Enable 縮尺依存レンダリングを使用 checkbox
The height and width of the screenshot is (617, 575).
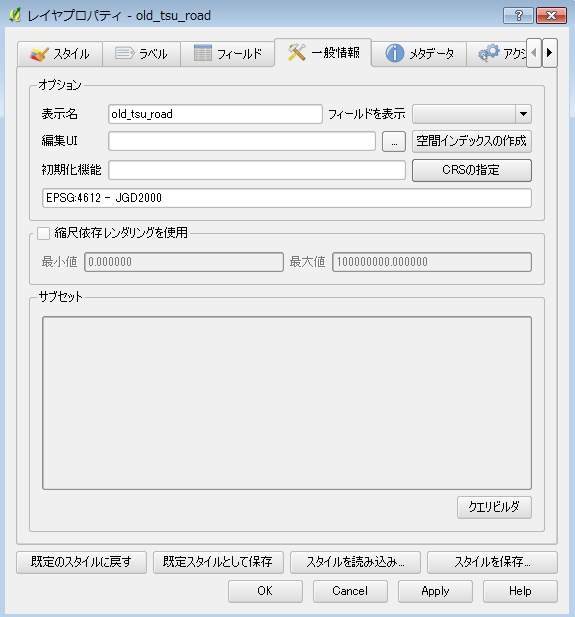click(43, 233)
